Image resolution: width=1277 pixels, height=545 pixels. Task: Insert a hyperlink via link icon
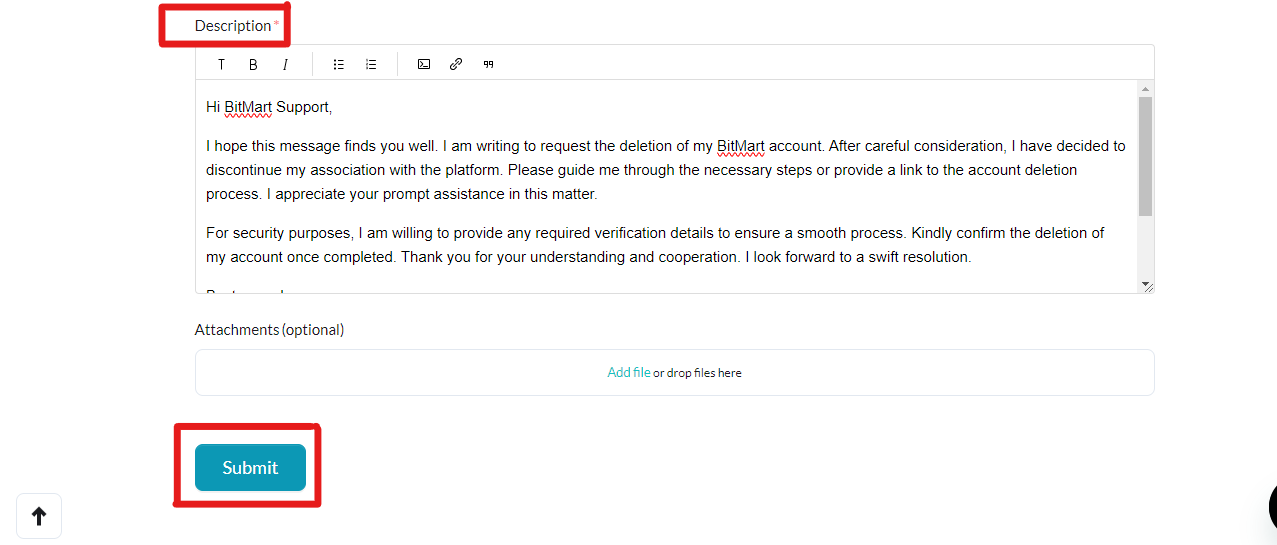pos(456,64)
